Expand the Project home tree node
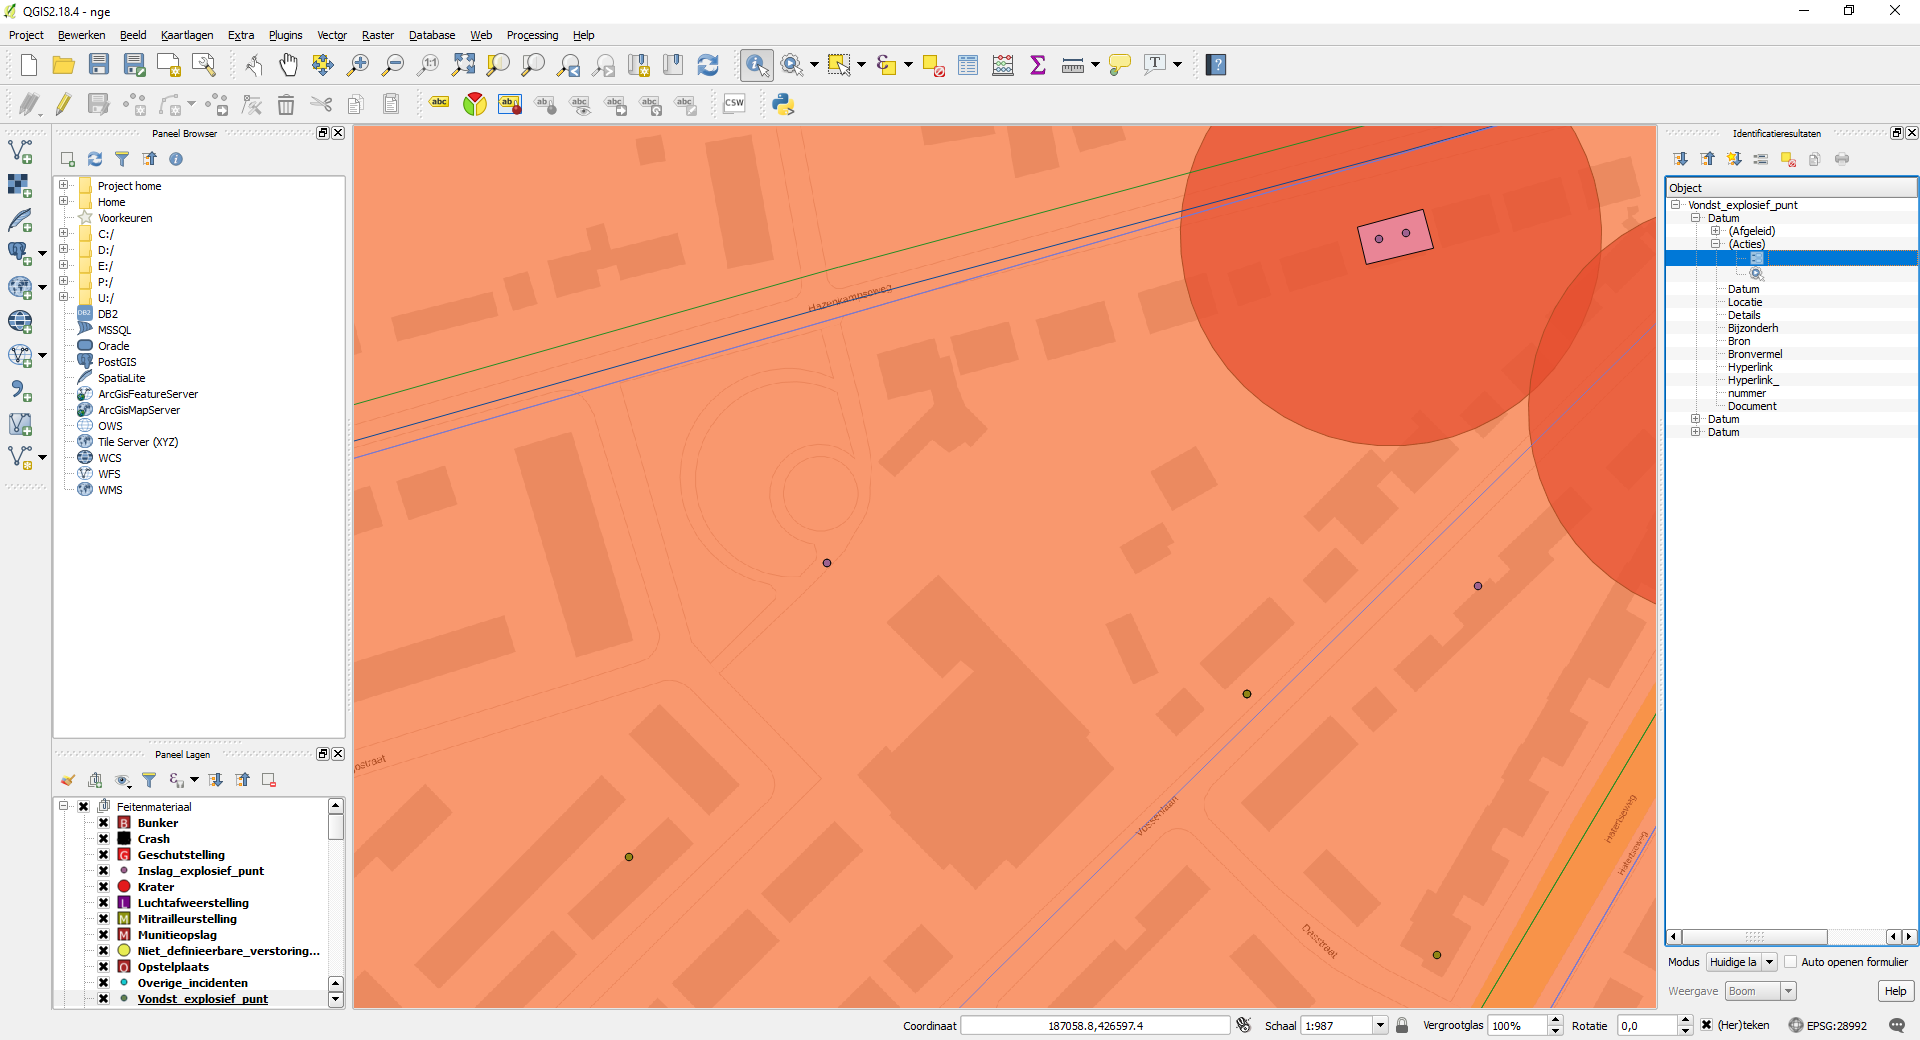Viewport: 1920px width, 1040px height. [x=63, y=185]
